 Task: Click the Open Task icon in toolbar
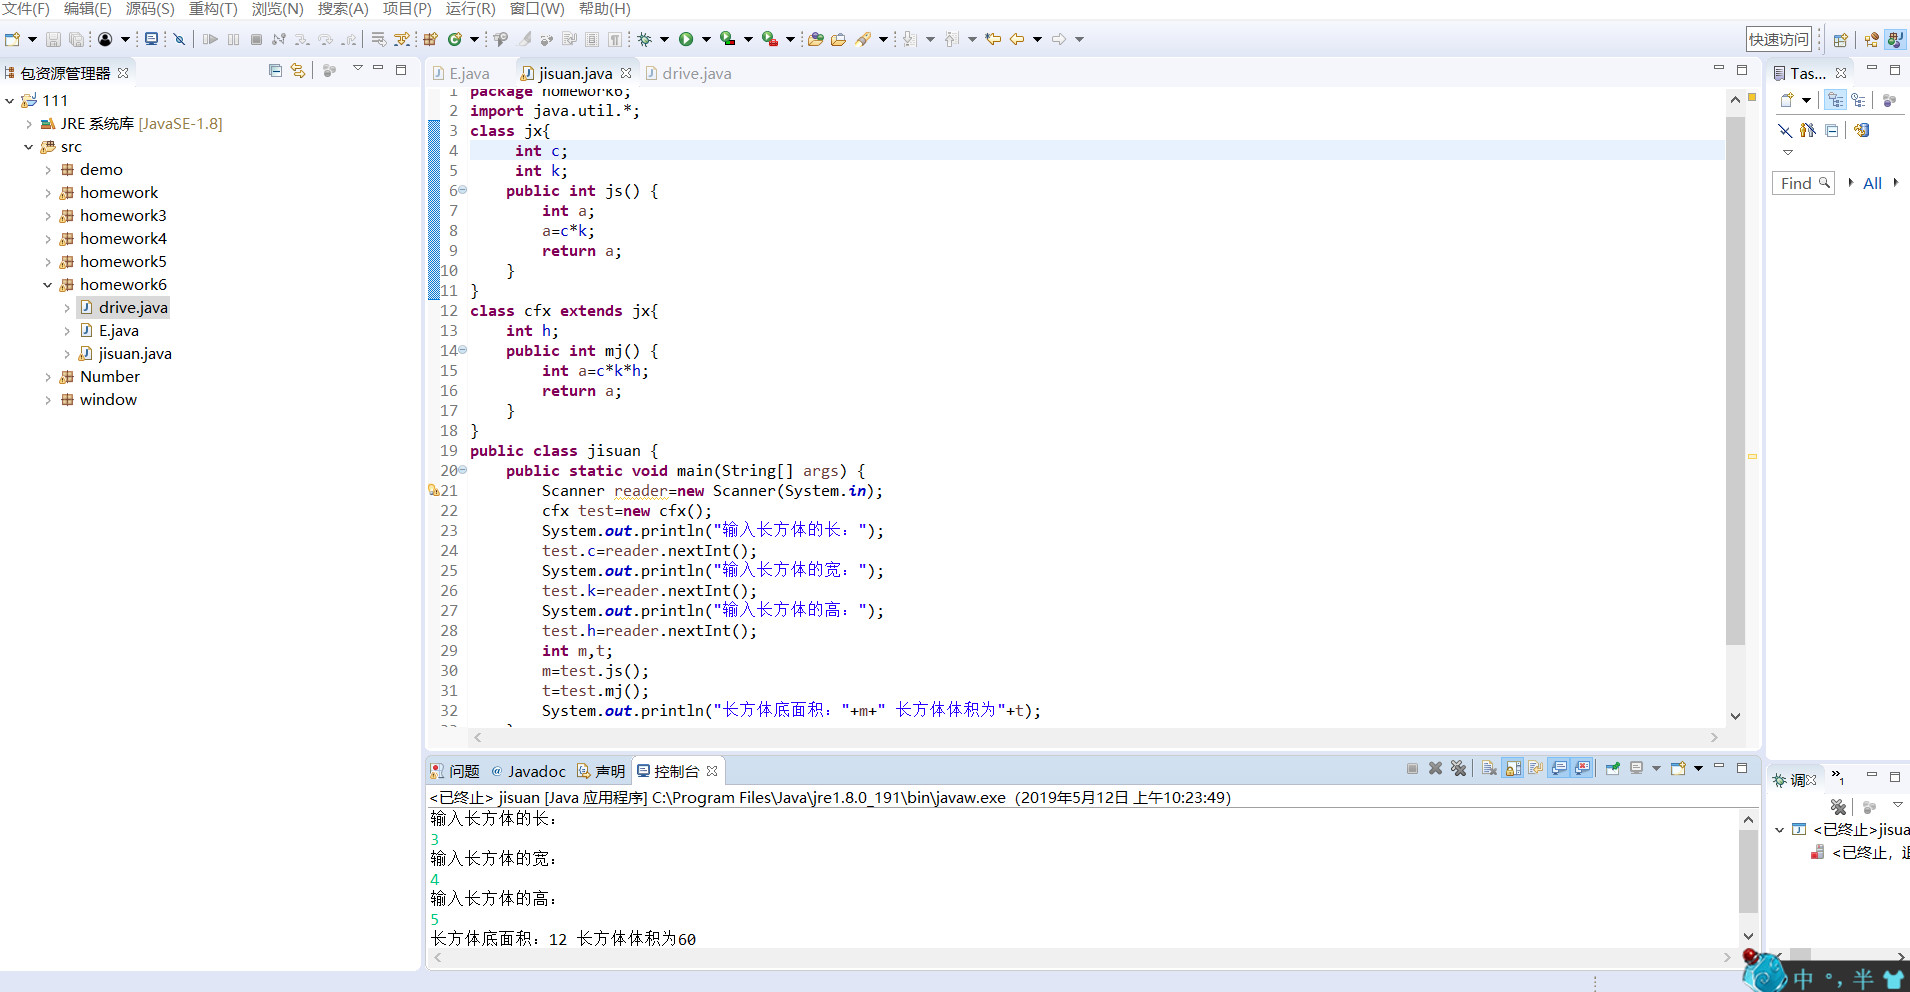[x=838, y=39]
